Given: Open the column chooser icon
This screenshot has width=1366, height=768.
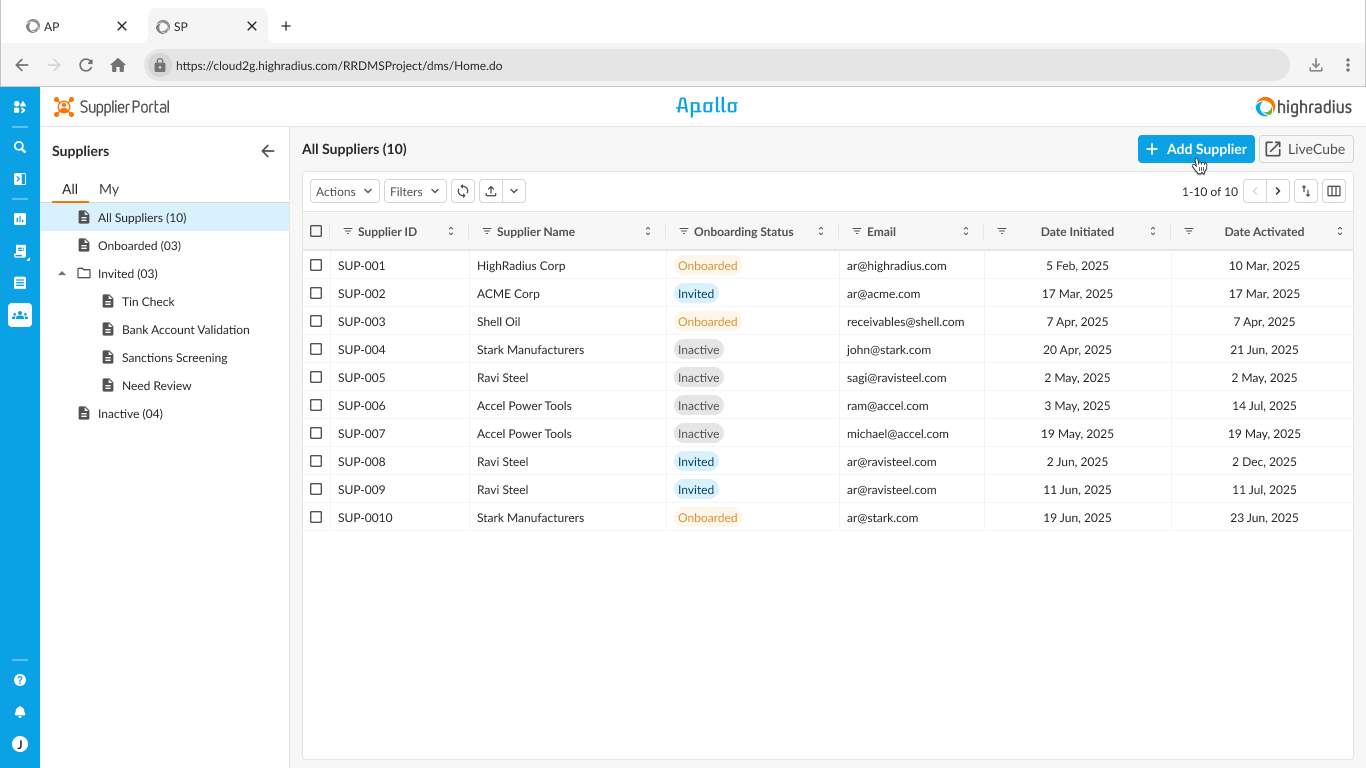Looking at the screenshot, I should click(1333, 191).
